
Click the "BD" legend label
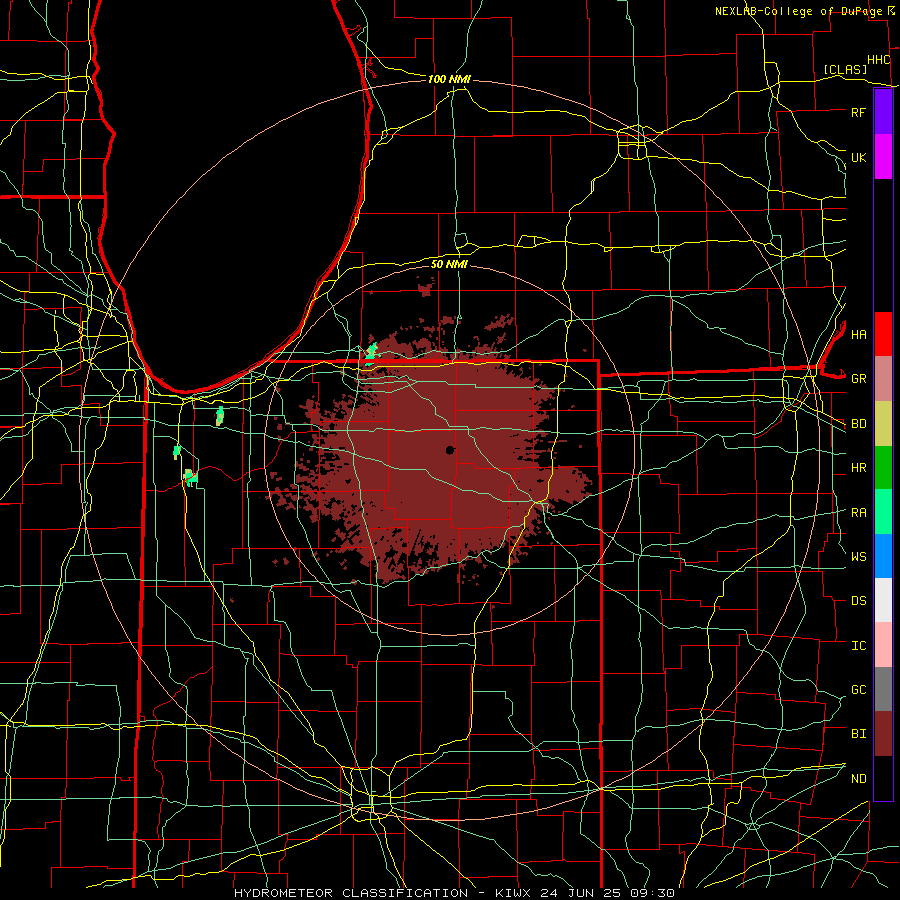pos(858,424)
